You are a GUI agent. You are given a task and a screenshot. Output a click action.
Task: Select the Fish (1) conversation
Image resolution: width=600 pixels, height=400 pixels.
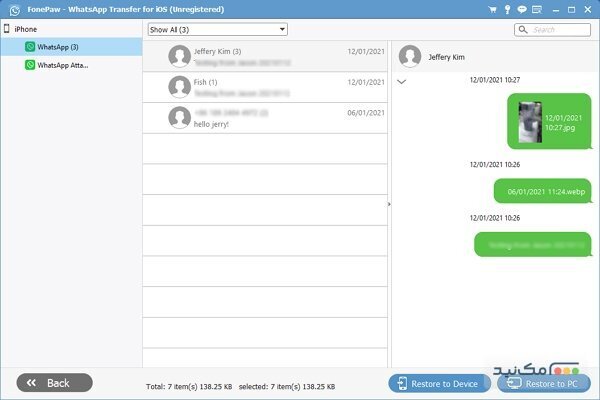point(265,87)
